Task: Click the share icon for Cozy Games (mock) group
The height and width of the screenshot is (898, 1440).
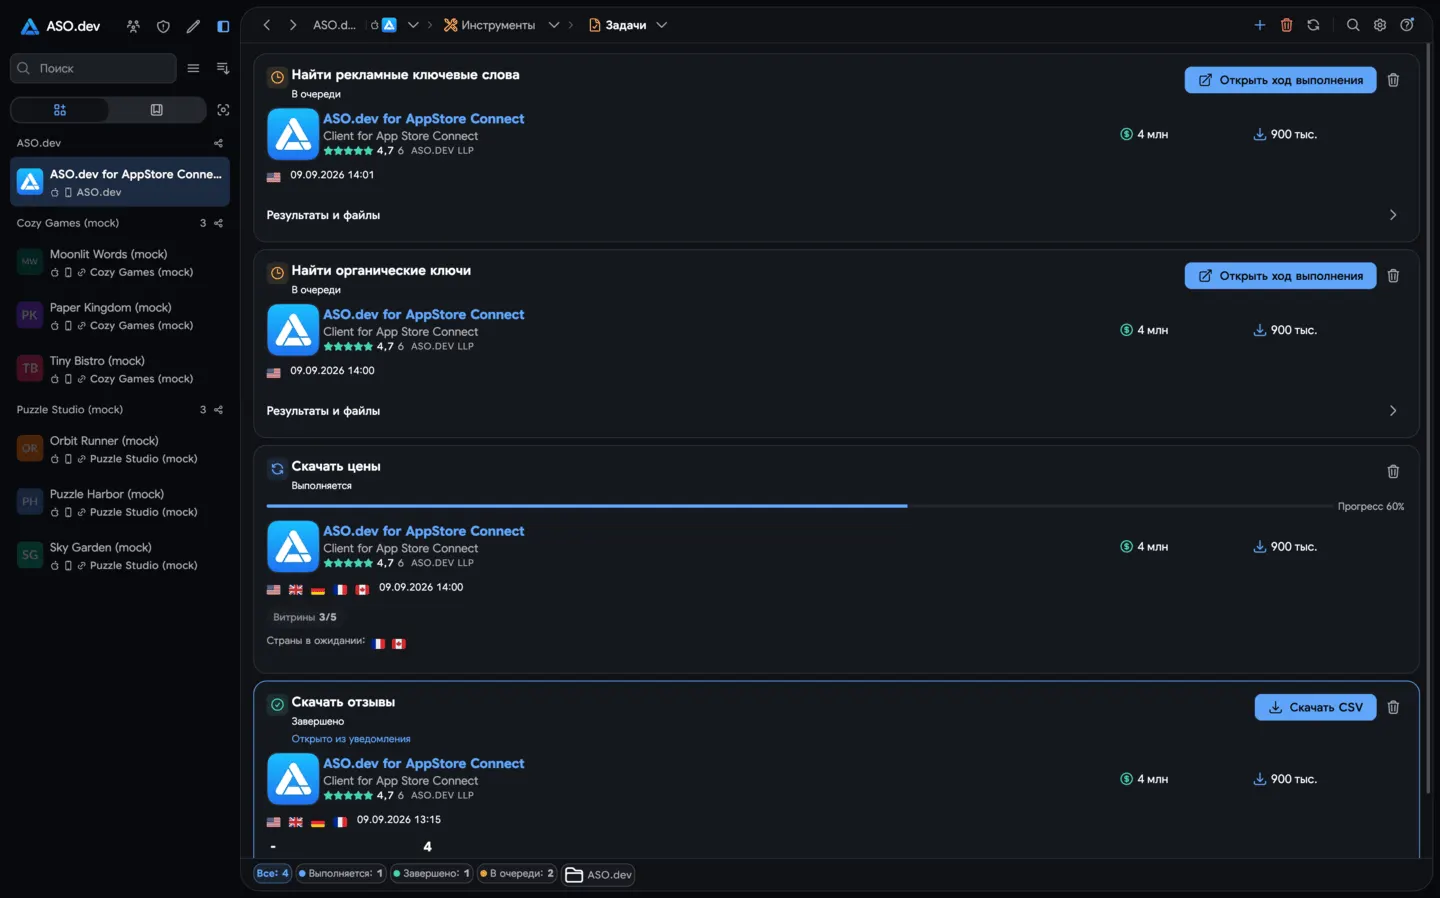Action: pos(218,223)
